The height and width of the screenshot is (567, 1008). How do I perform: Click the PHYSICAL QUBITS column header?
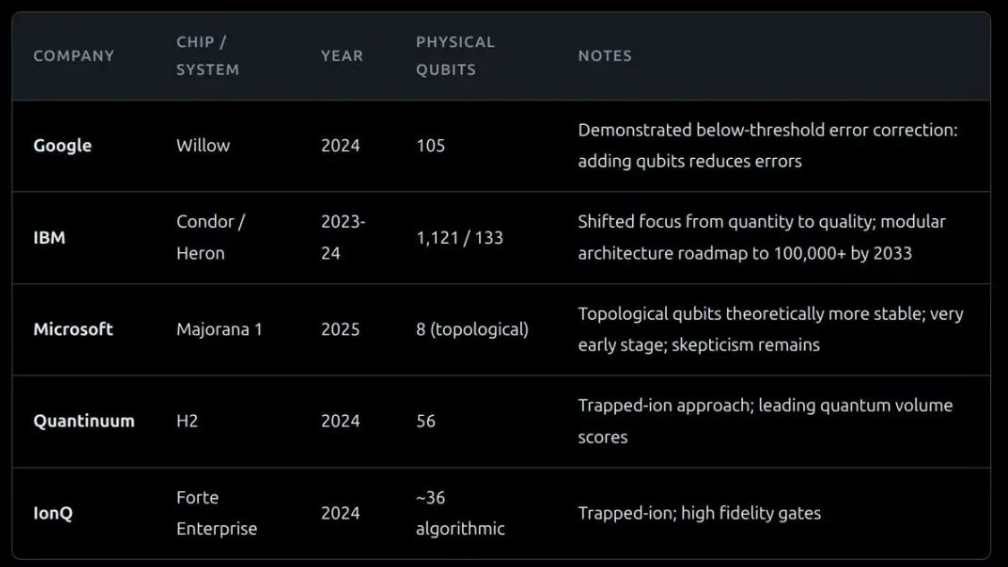455,56
